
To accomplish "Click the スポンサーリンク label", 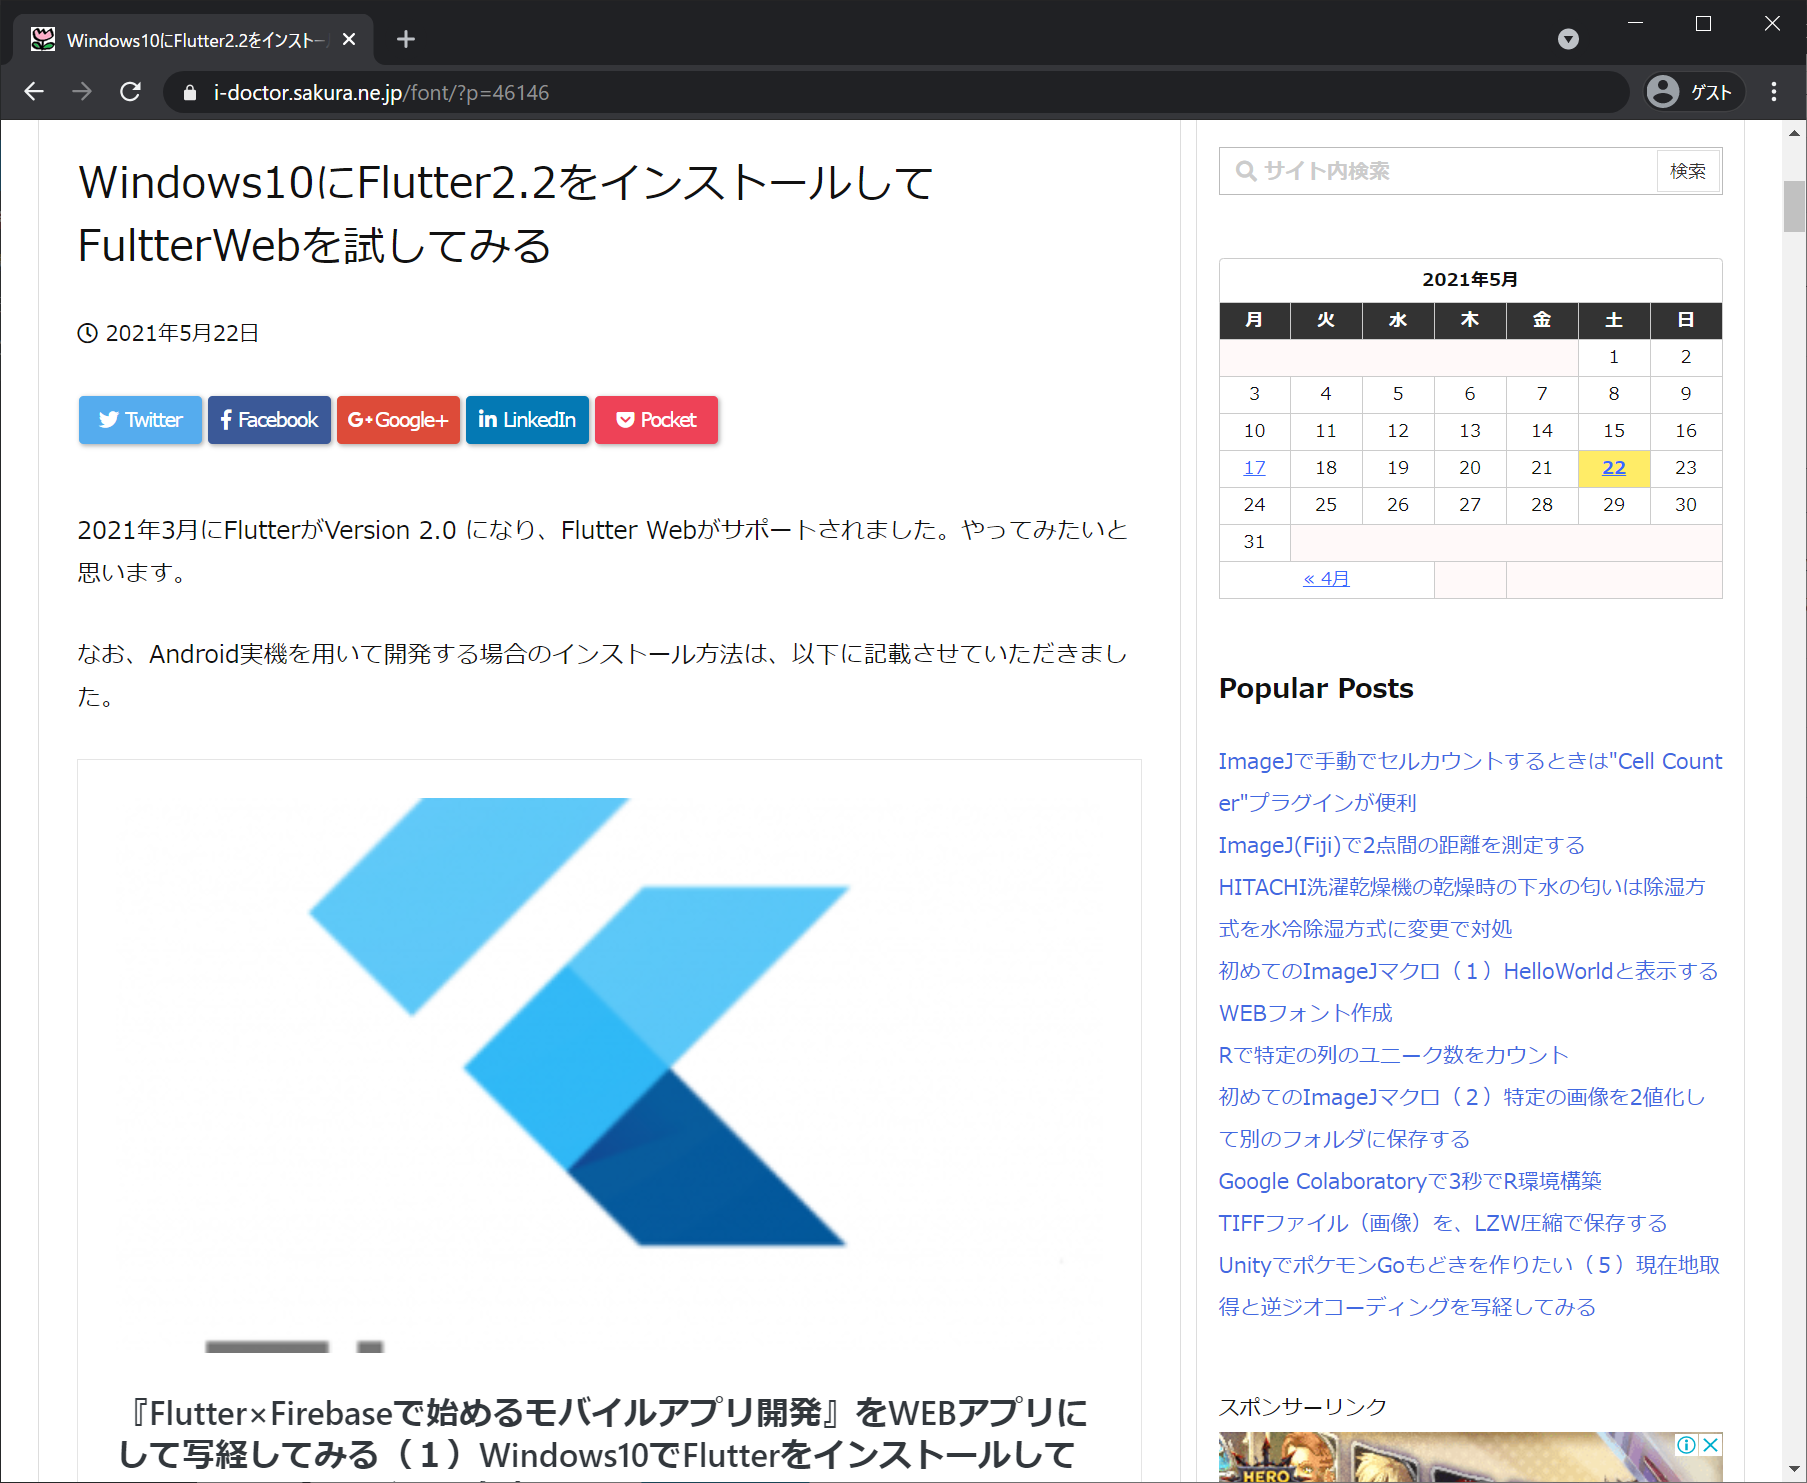I will [x=1303, y=1406].
